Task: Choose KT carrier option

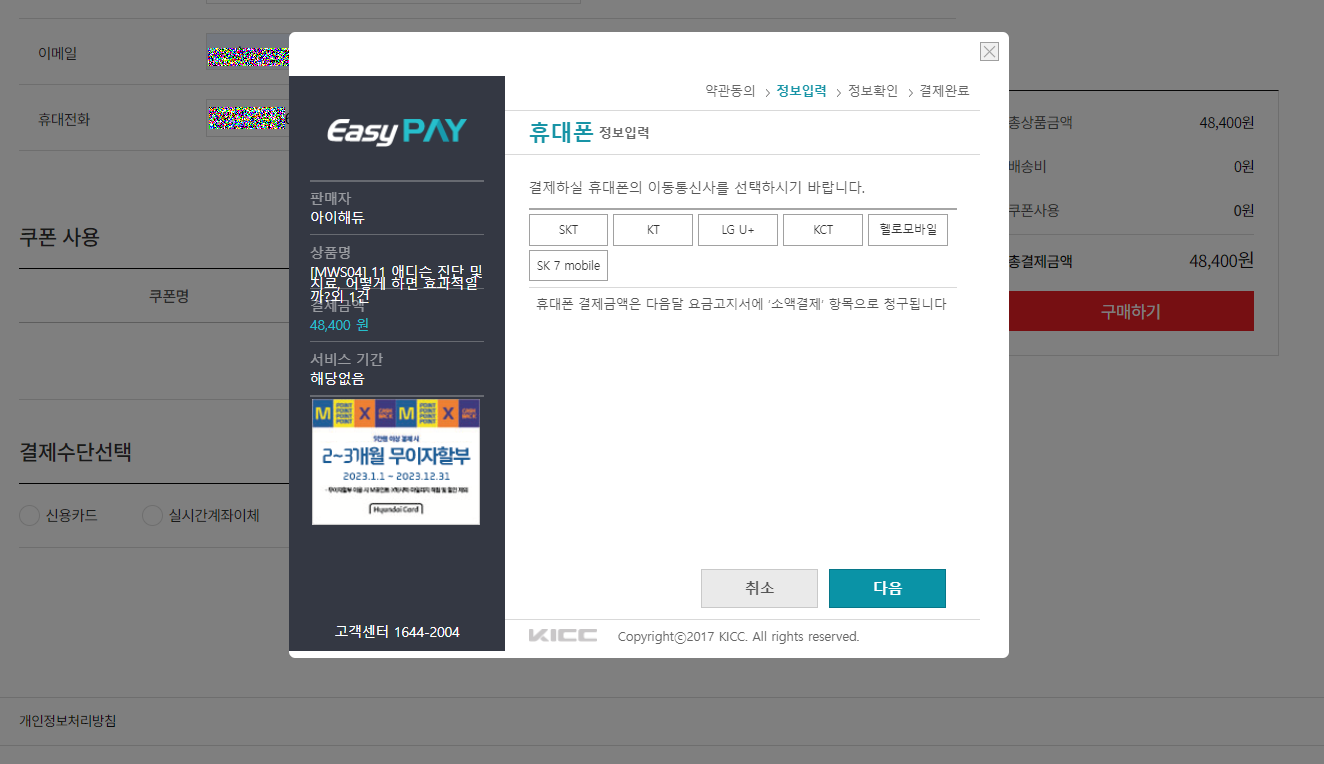Action: [653, 230]
